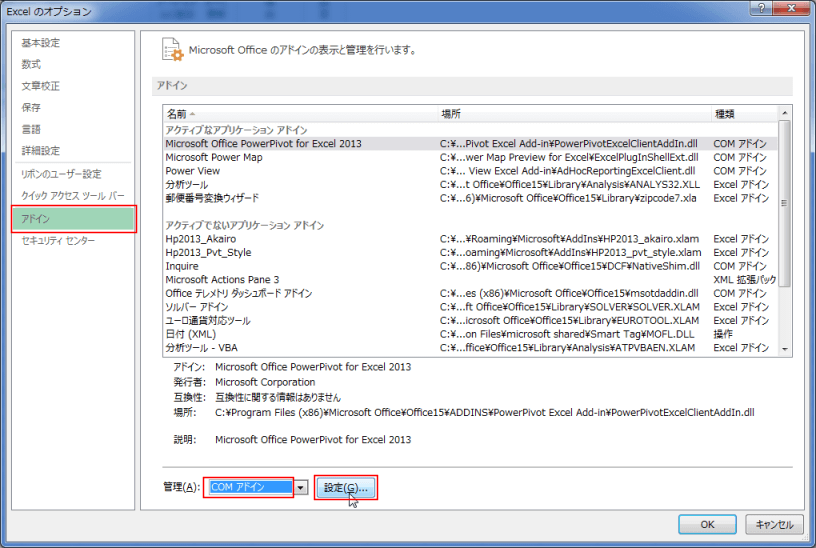Select the 日付 (XML) row

(x=470, y=334)
